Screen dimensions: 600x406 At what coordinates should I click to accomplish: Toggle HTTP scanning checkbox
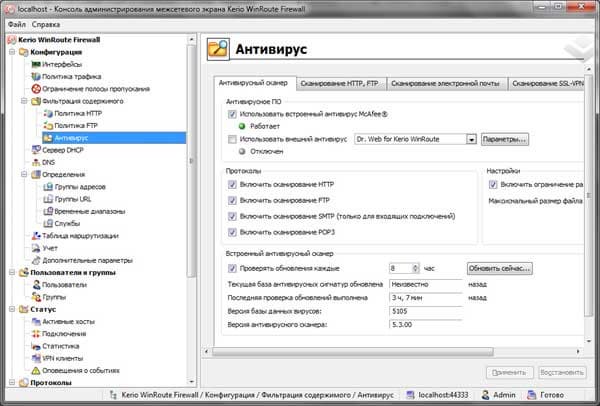[x=232, y=184]
